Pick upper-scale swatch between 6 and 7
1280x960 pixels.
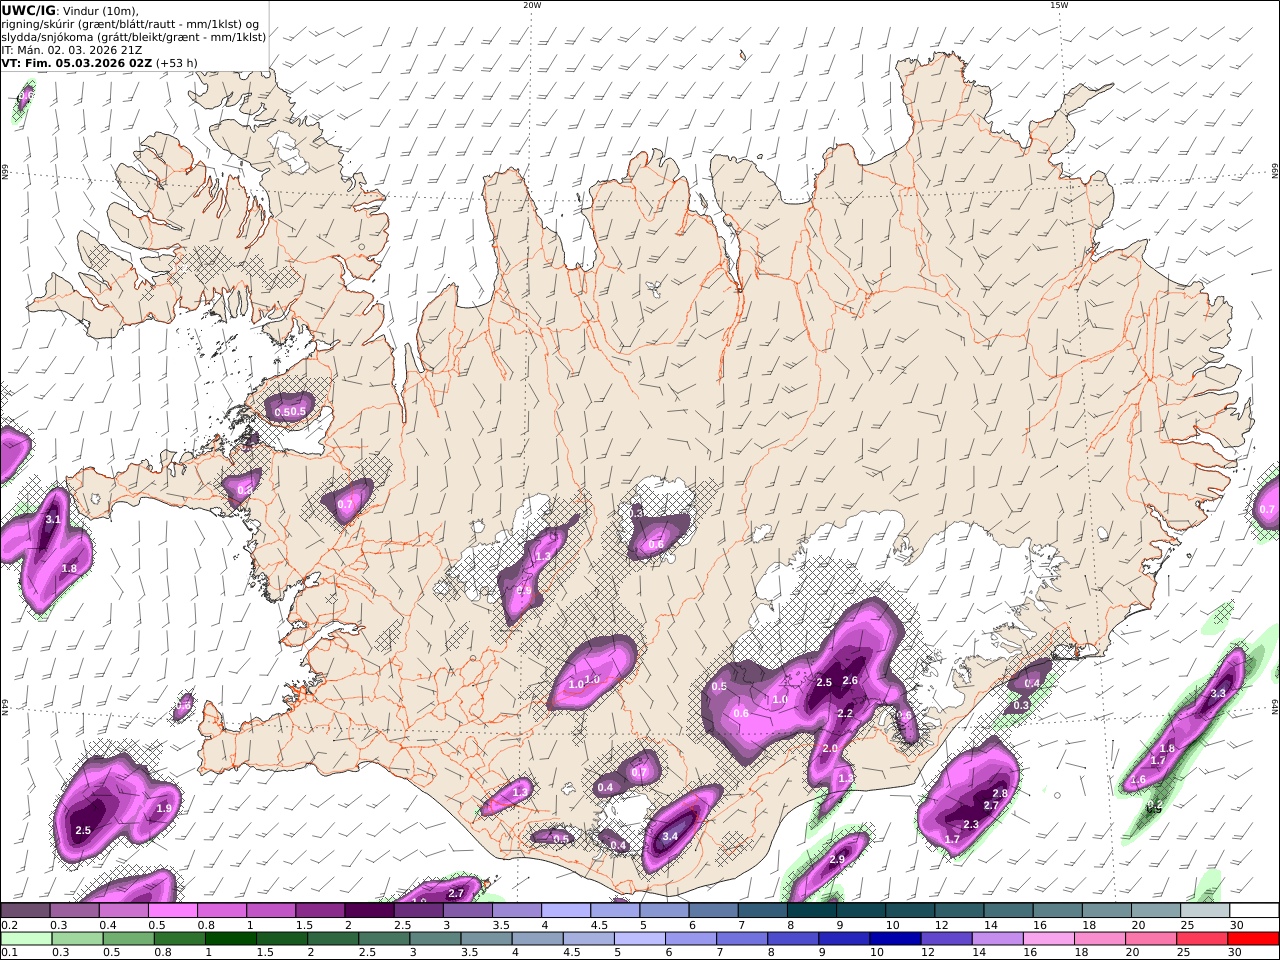pos(713,910)
